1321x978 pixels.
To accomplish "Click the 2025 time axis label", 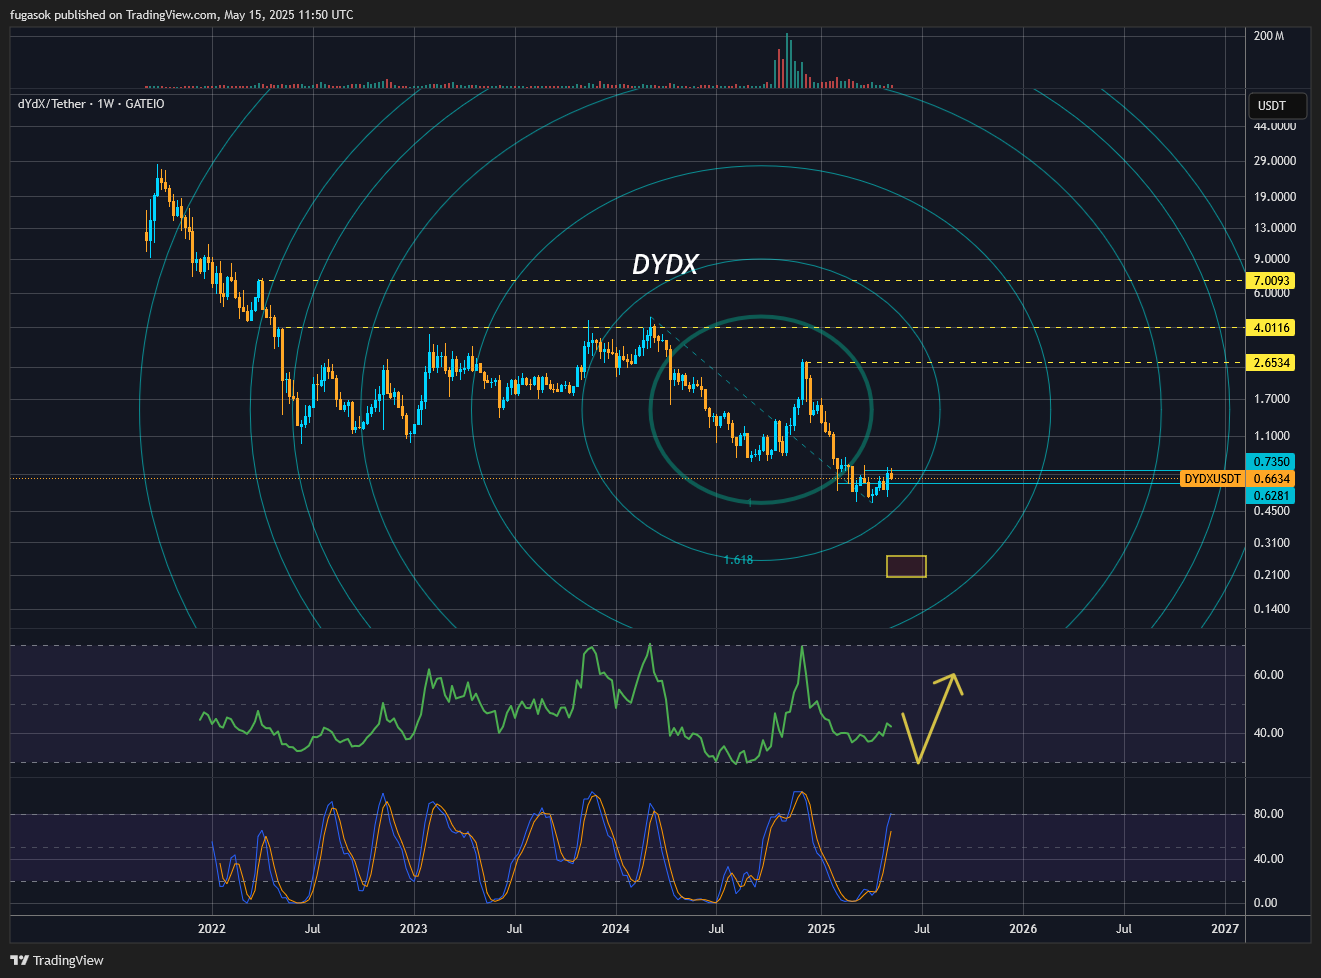I will pos(821,929).
